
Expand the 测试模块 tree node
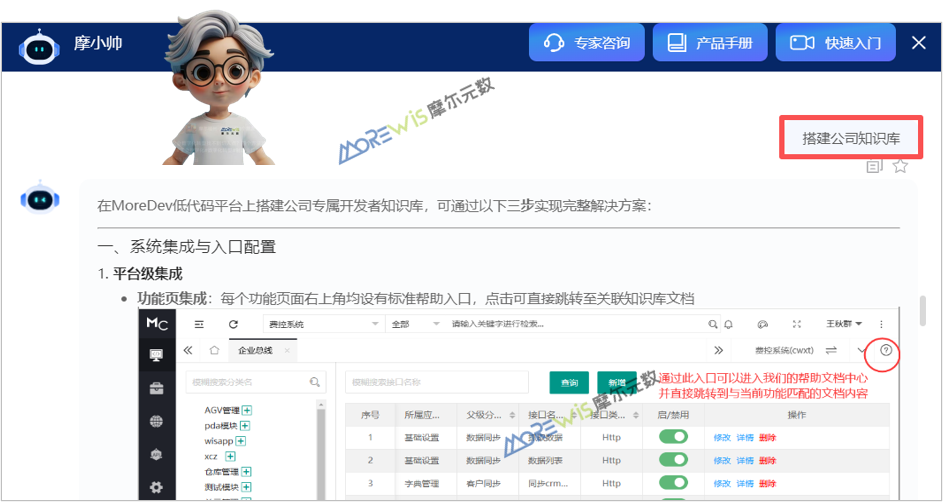246,487
